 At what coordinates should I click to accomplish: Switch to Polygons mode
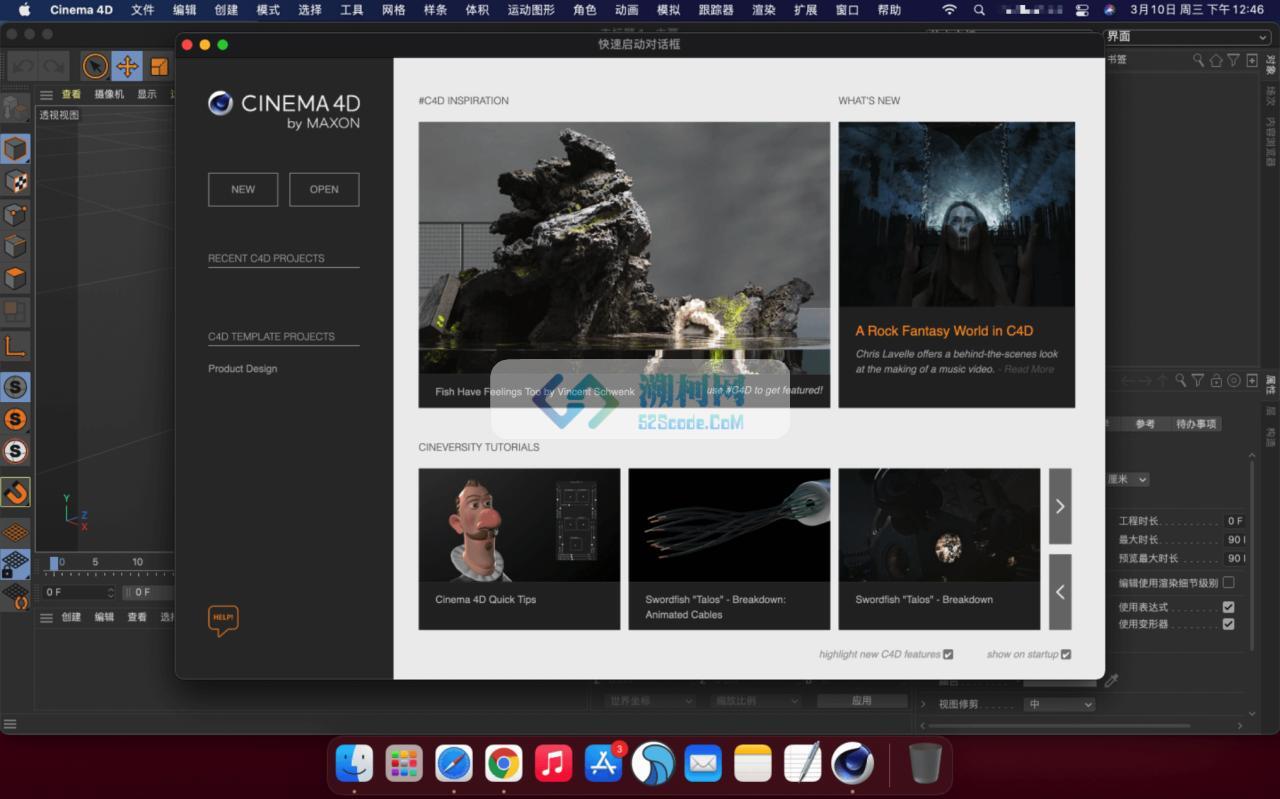coord(15,278)
